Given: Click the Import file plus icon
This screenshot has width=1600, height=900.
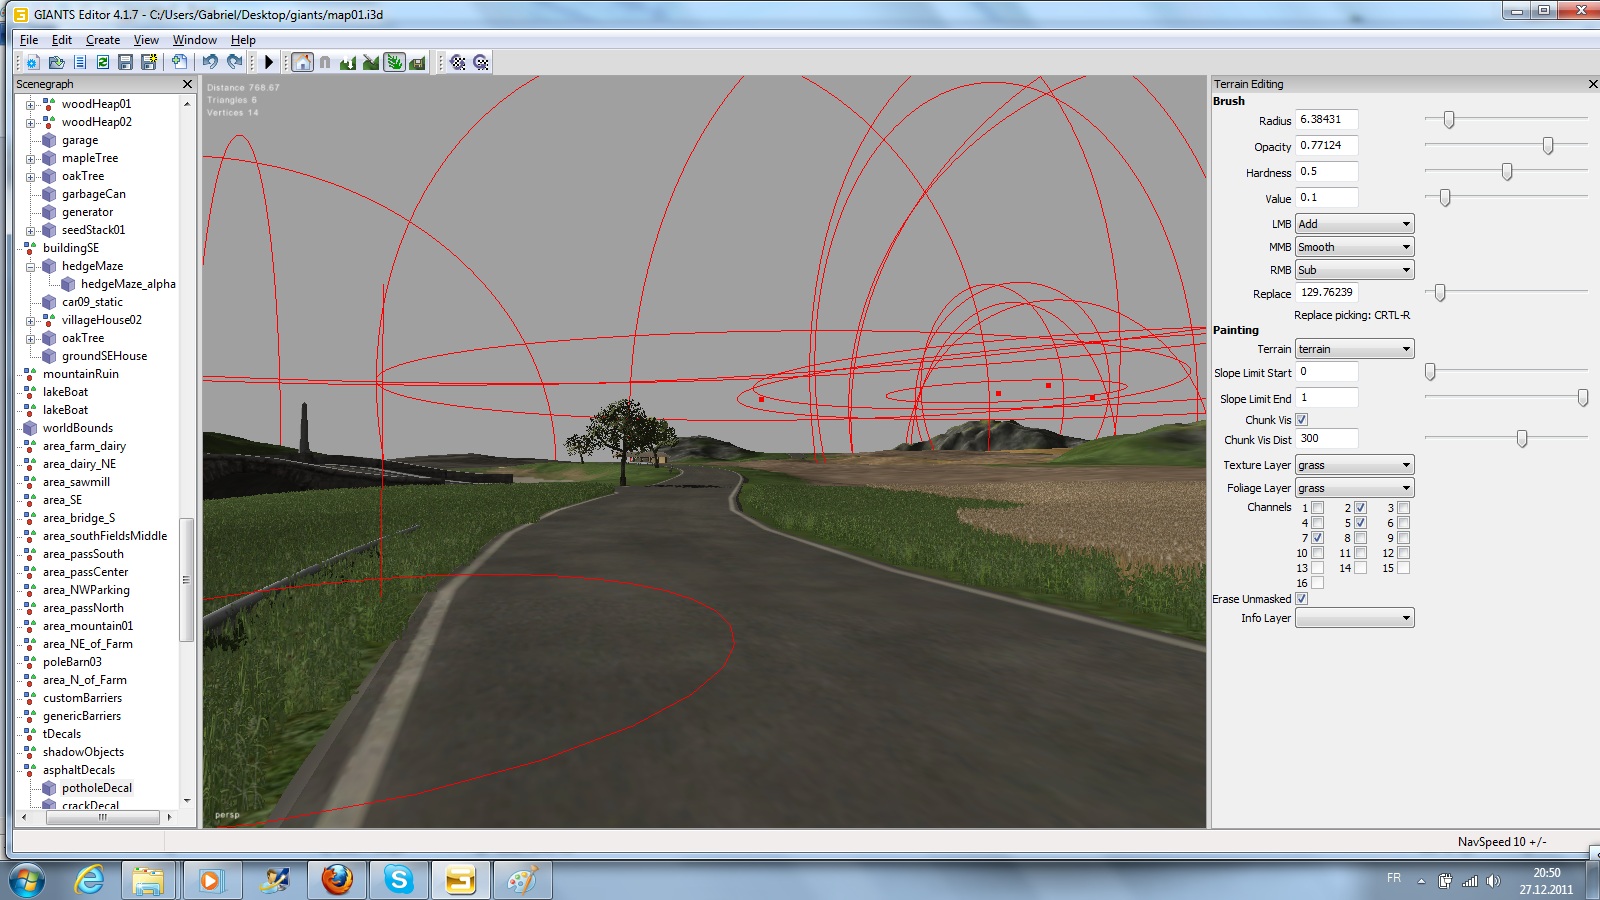Looking at the screenshot, I should pyautogui.click(x=179, y=62).
